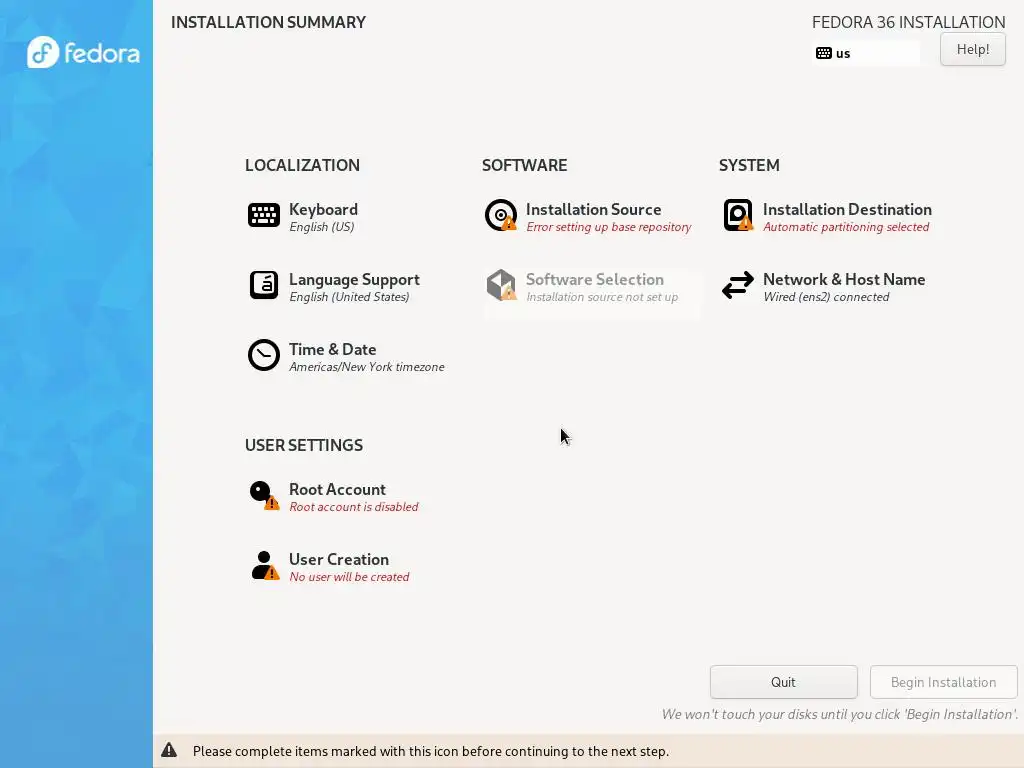This screenshot has width=1024, height=768.
Task: Click 'Root account is disabled' text
Action: pyautogui.click(x=353, y=507)
